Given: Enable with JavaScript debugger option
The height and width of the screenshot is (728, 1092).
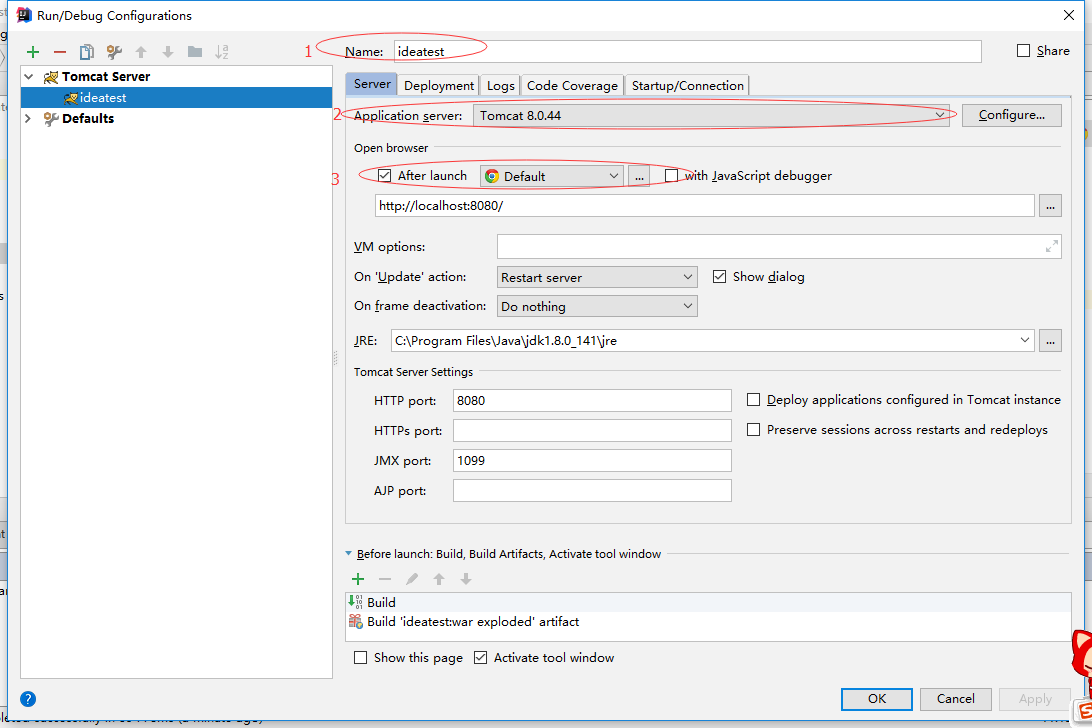Looking at the screenshot, I should (x=672, y=176).
